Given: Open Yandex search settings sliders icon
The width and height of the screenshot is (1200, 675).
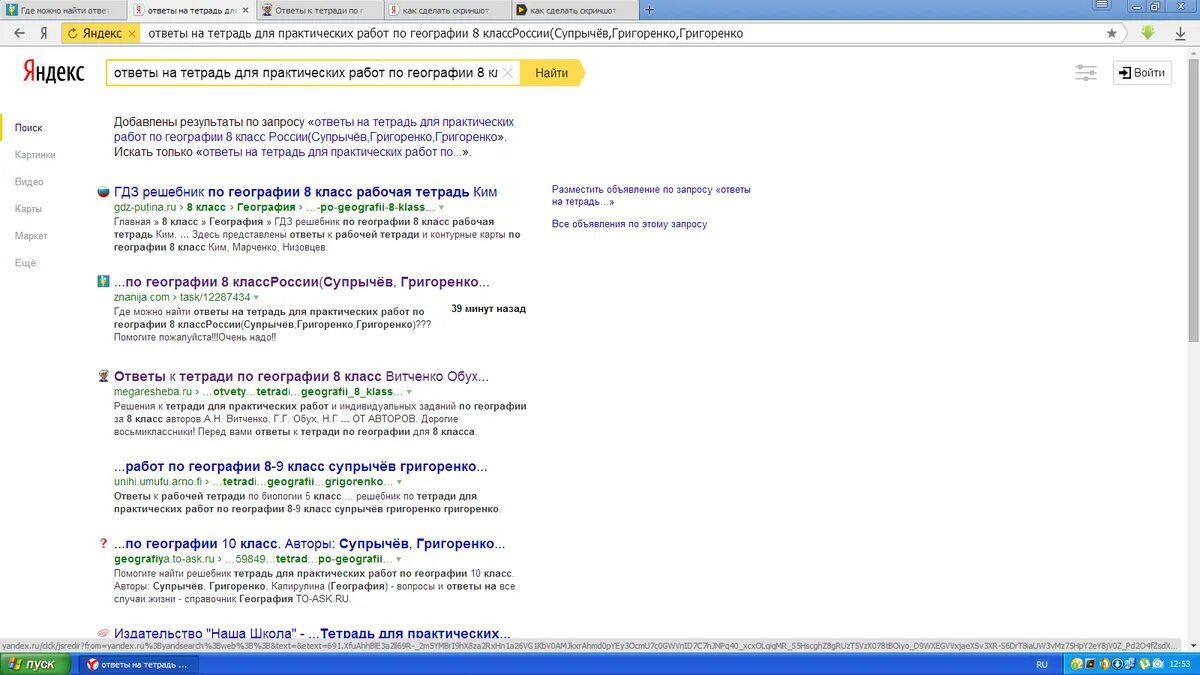Looking at the screenshot, I should pos(1085,73).
